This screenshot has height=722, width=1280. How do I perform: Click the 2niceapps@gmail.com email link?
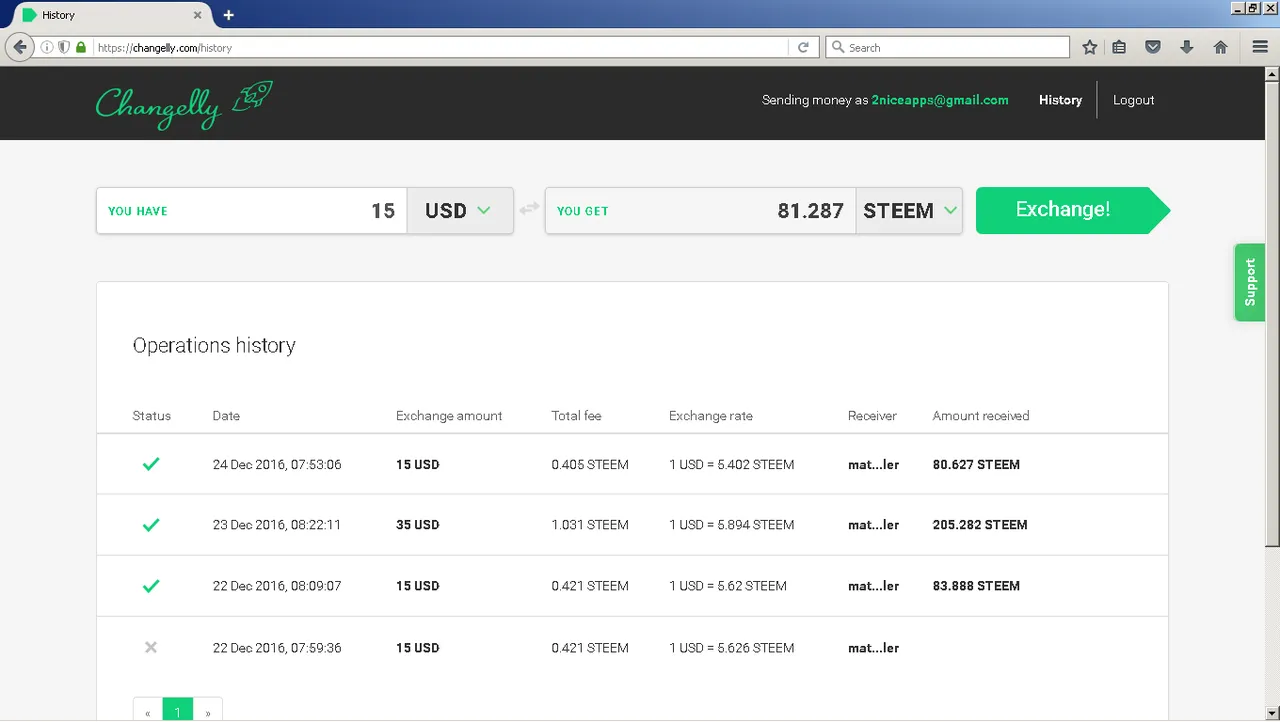940,100
